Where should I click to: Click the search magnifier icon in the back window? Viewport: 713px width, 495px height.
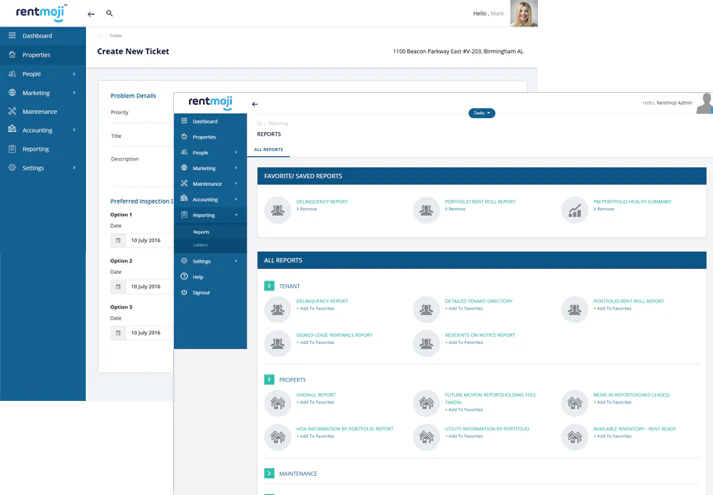110,13
